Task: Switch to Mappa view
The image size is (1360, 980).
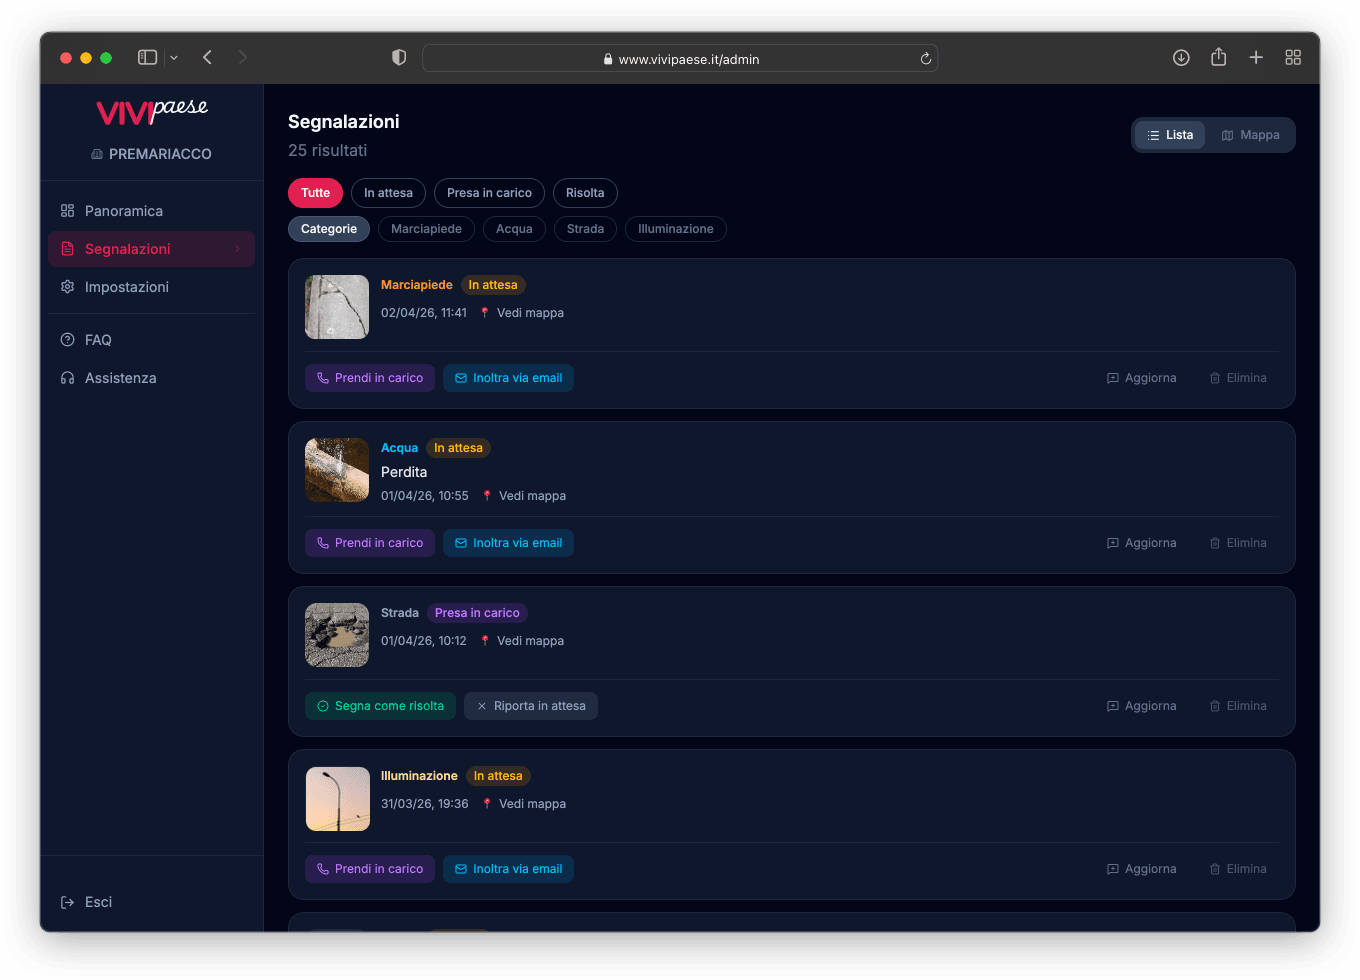Action: 1250,134
